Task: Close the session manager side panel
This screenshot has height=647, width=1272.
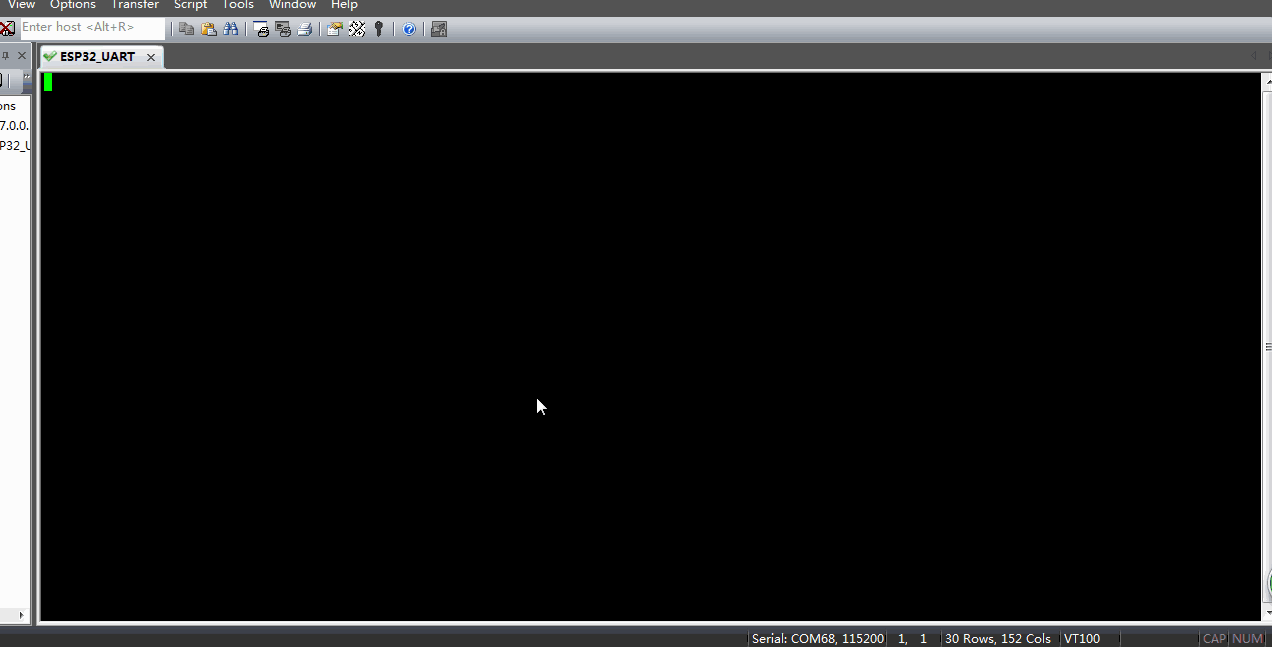Action: tap(22, 56)
